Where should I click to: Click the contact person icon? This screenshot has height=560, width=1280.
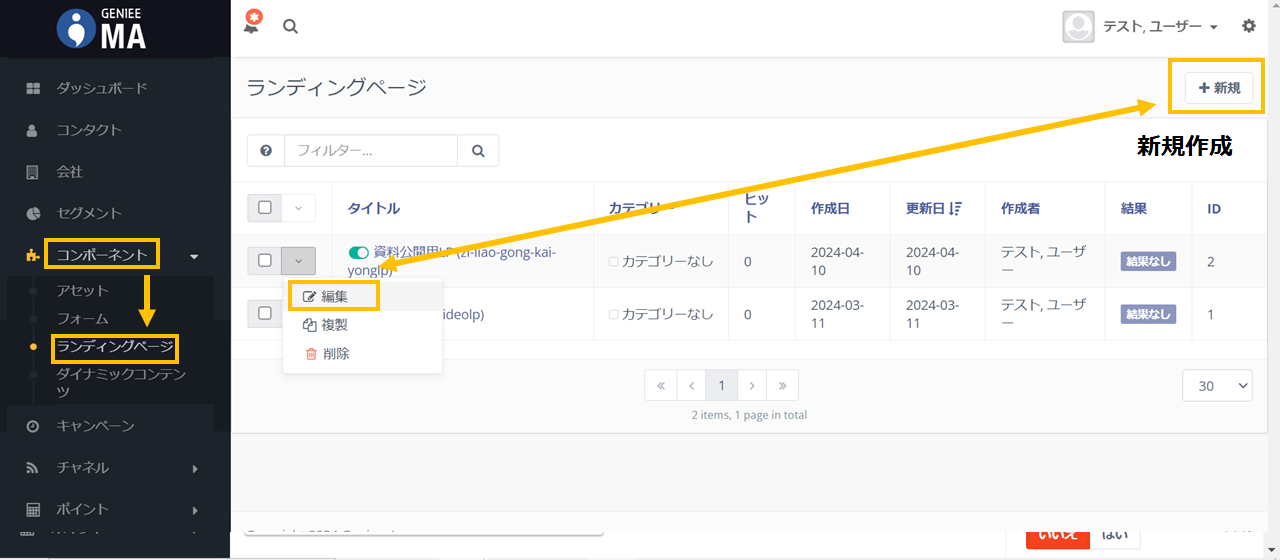point(32,130)
